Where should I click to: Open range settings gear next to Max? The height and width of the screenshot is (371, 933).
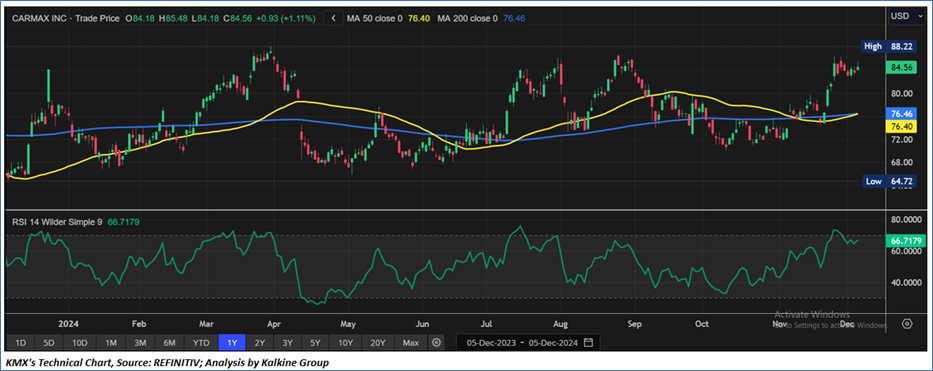437,342
